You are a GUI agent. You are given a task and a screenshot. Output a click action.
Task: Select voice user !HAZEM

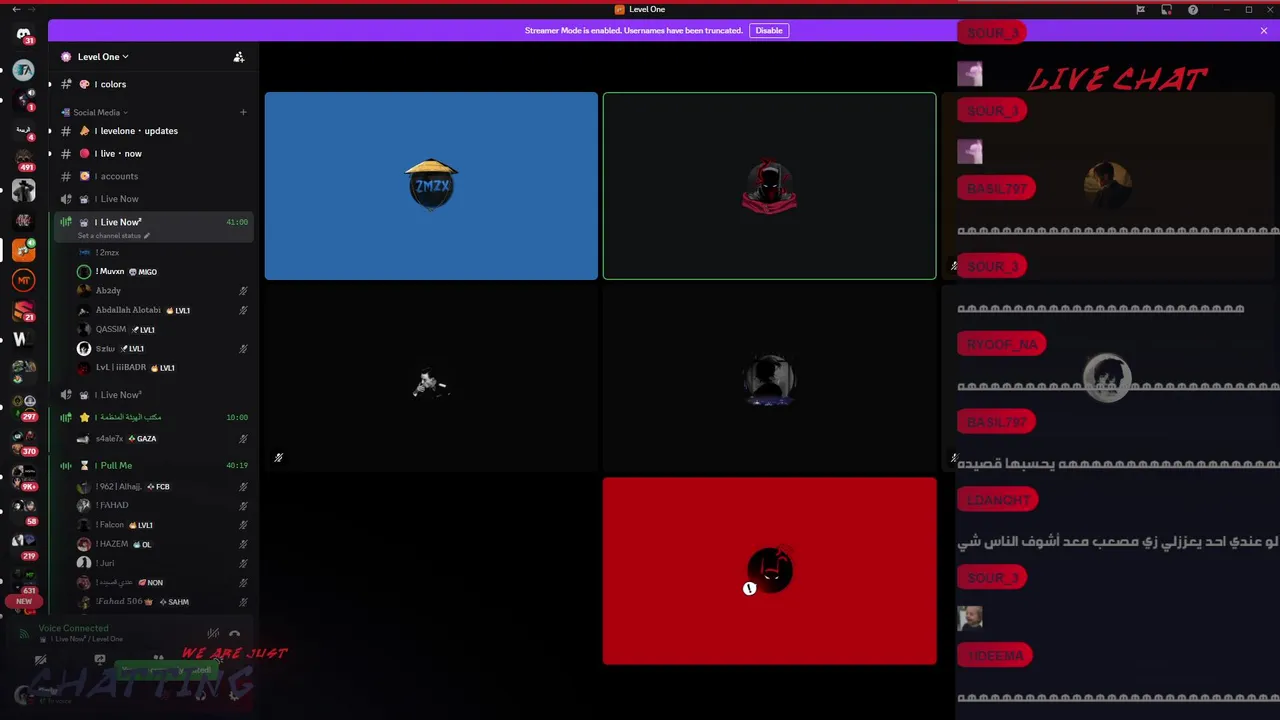(x=163, y=544)
